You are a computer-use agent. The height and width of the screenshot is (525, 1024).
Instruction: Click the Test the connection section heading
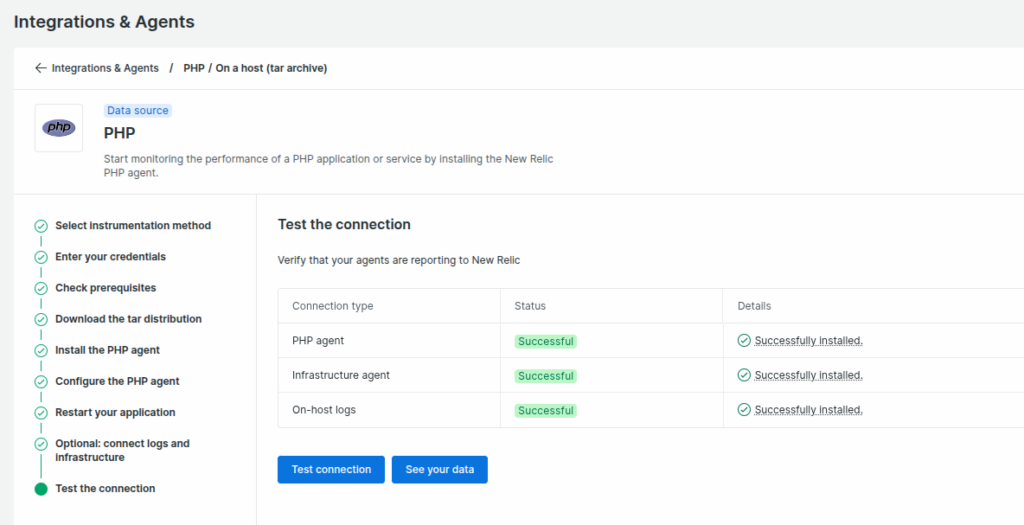point(344,225)
